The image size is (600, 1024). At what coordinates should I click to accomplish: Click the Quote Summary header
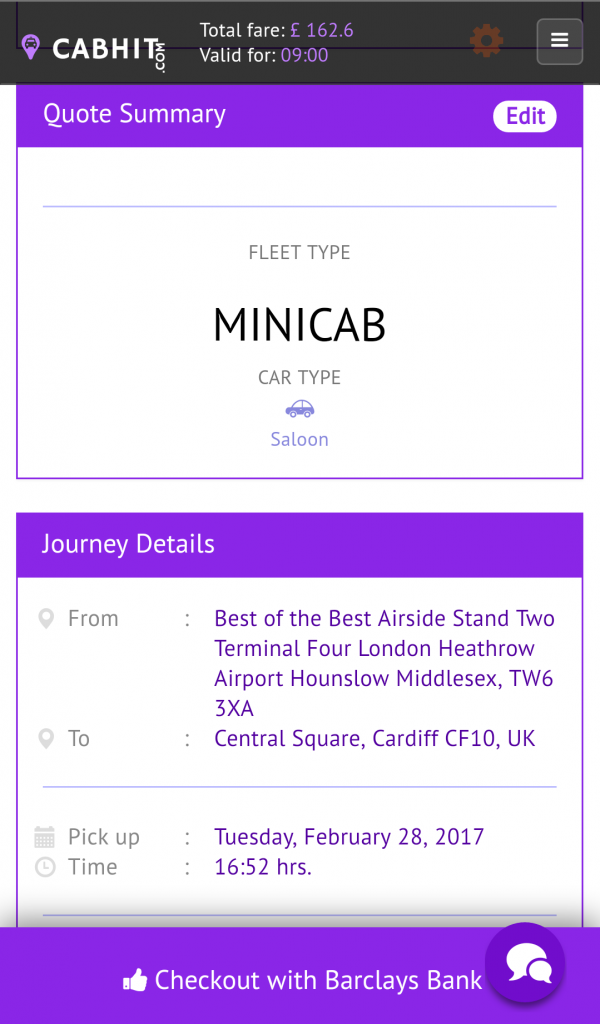pos(135,114)
